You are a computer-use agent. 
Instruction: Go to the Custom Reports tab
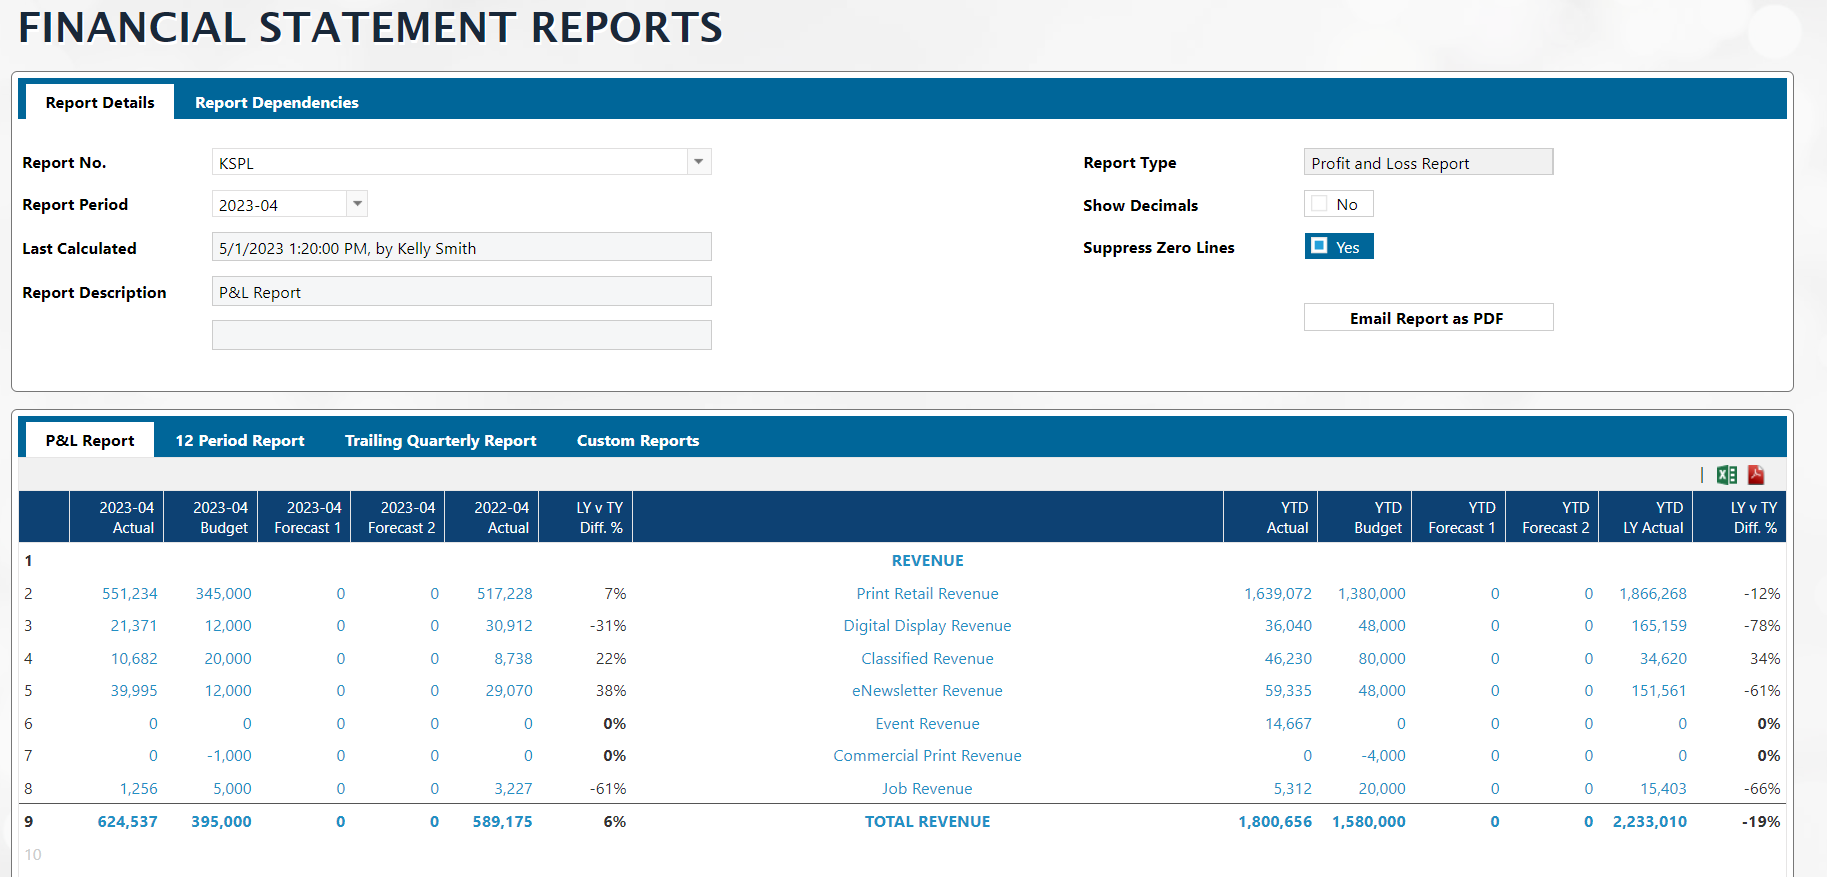coord(637,440)
